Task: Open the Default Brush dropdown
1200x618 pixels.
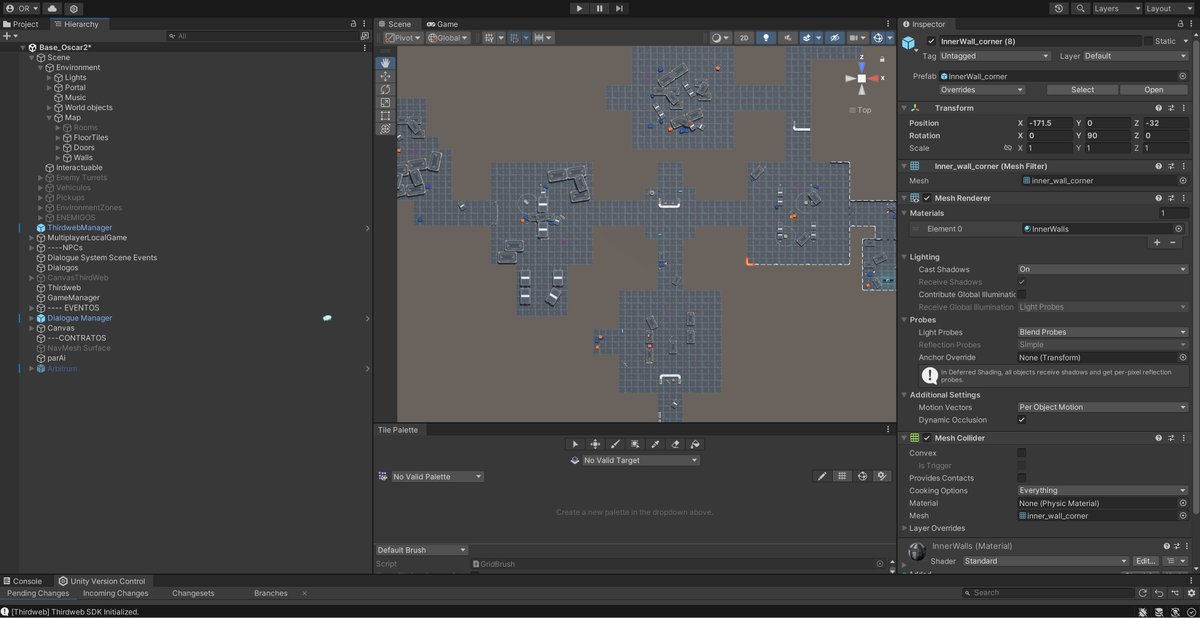Action: point(421,550)
